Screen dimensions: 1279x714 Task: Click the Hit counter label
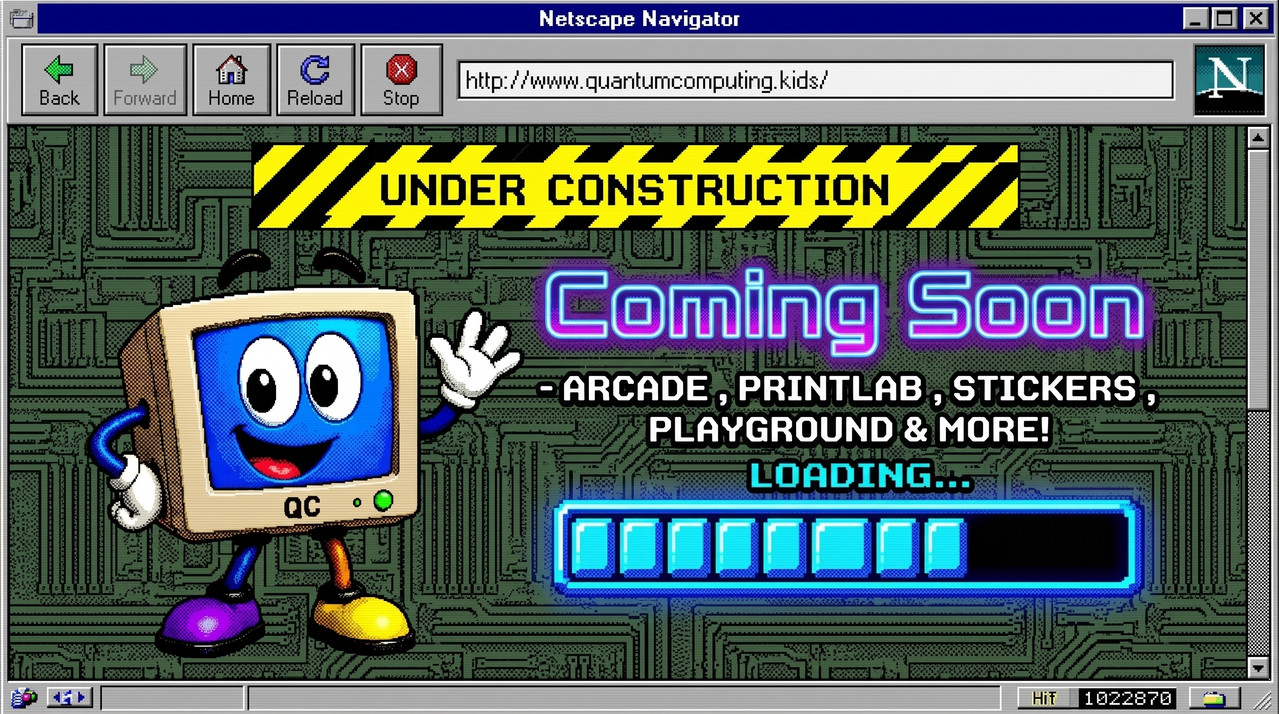tap(1045, 698)
